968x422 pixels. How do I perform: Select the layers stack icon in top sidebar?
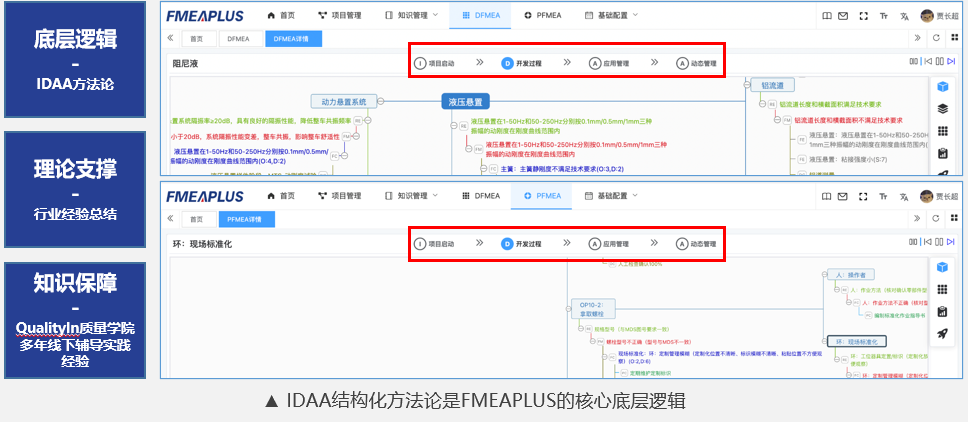pos(942,108)
